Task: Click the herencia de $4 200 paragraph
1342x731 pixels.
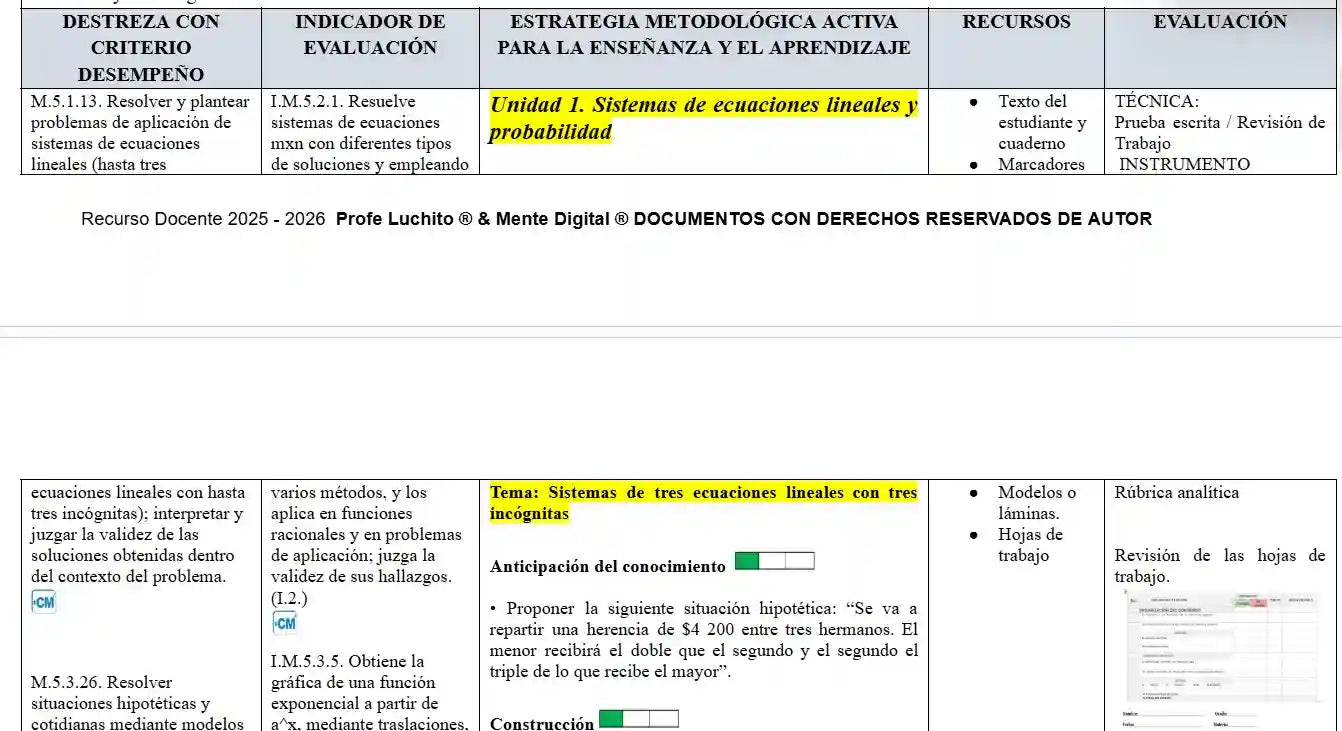Action: tap(703, 640)
